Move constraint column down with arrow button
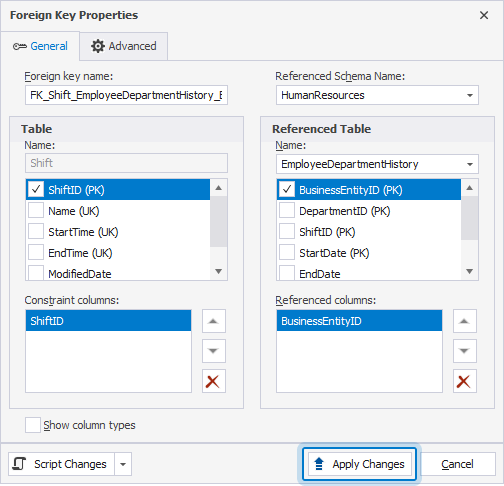Viewport: 504px width, 486px height. [x=214, y=351]
